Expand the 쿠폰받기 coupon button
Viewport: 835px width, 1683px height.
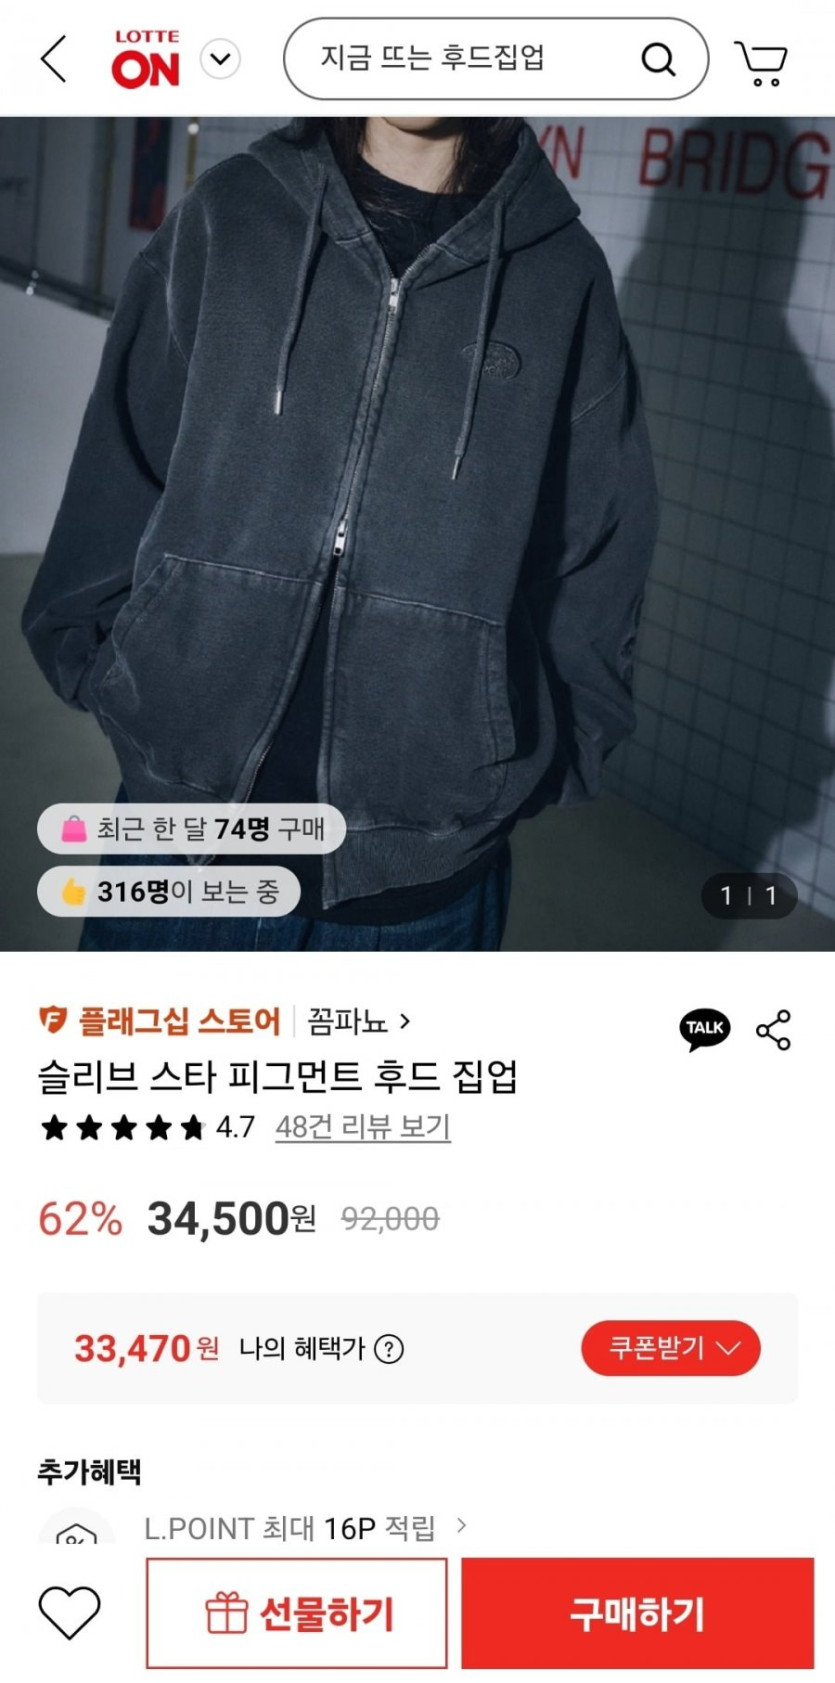pyautogui.click(x=671, y=1348)
